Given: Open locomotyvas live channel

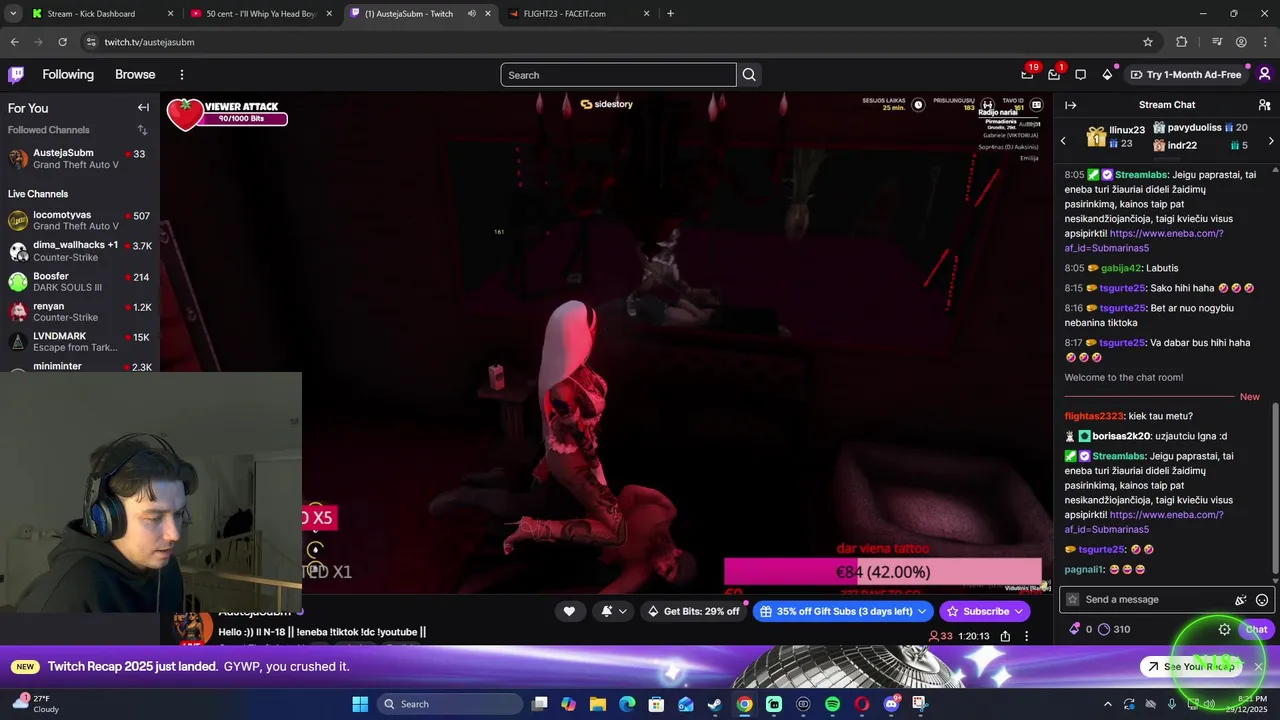Looking at the screenshot, I should click(x=79, y=220).
